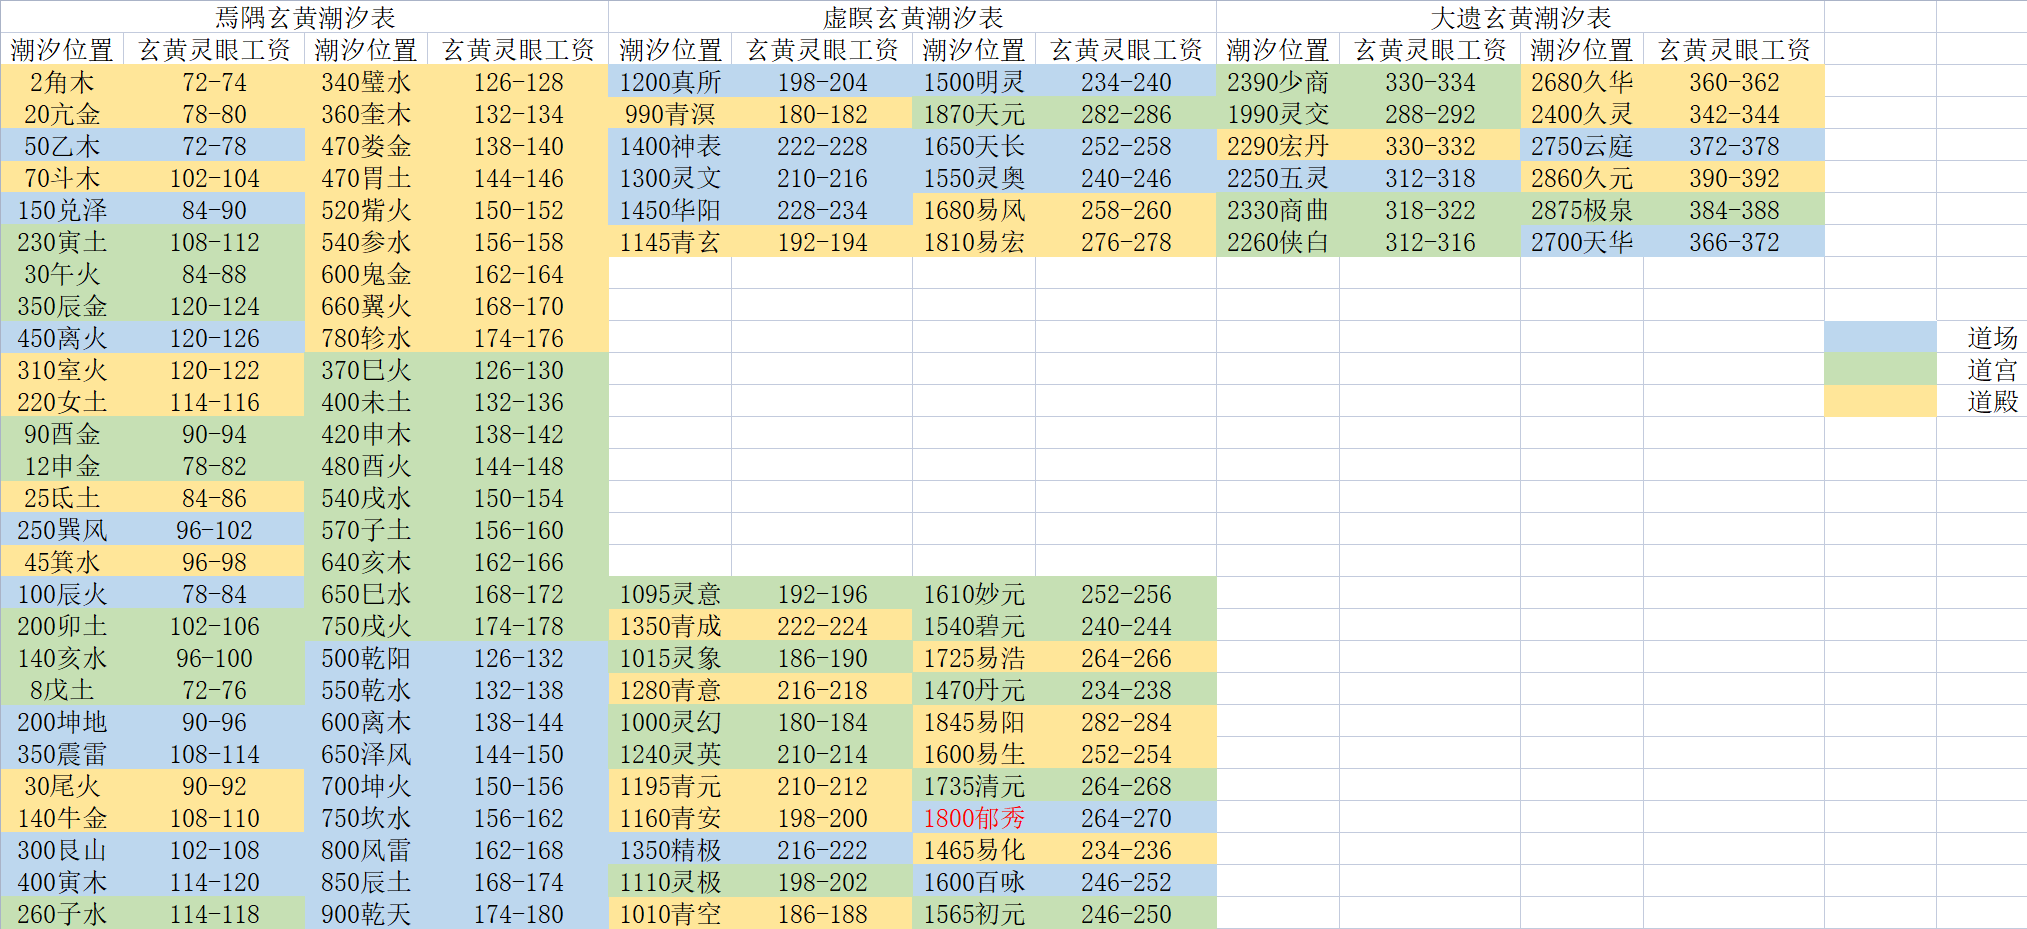Click the 2390少商 cell

coord(1278,81)
